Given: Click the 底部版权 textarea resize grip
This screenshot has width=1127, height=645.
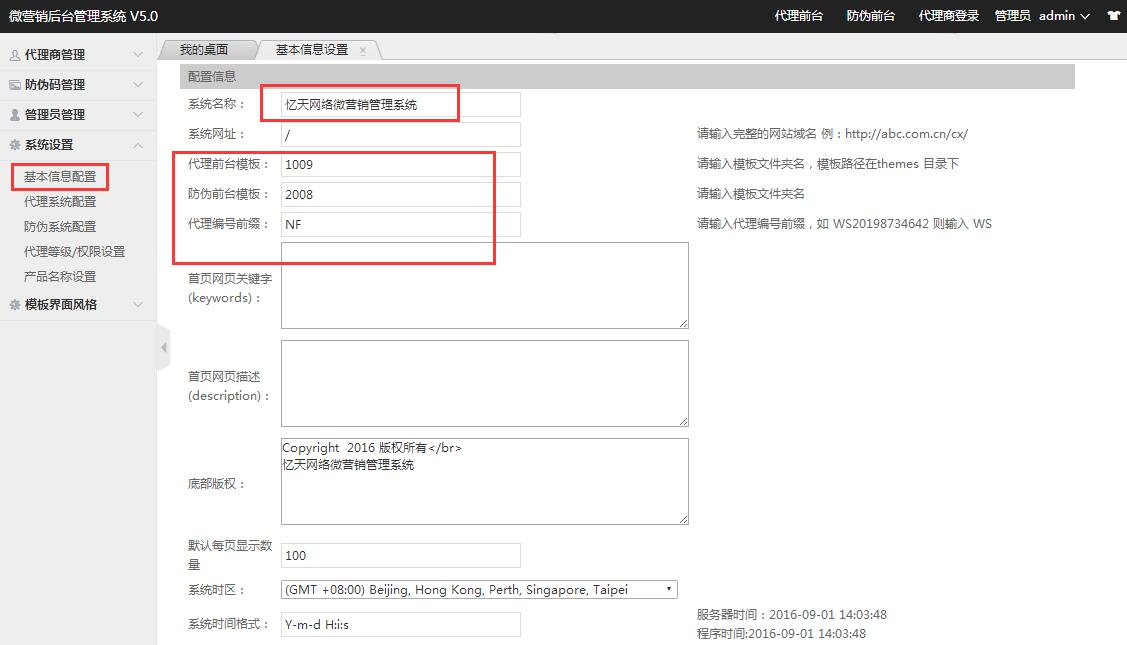Looking at the screenshot, I should [684, 519].
